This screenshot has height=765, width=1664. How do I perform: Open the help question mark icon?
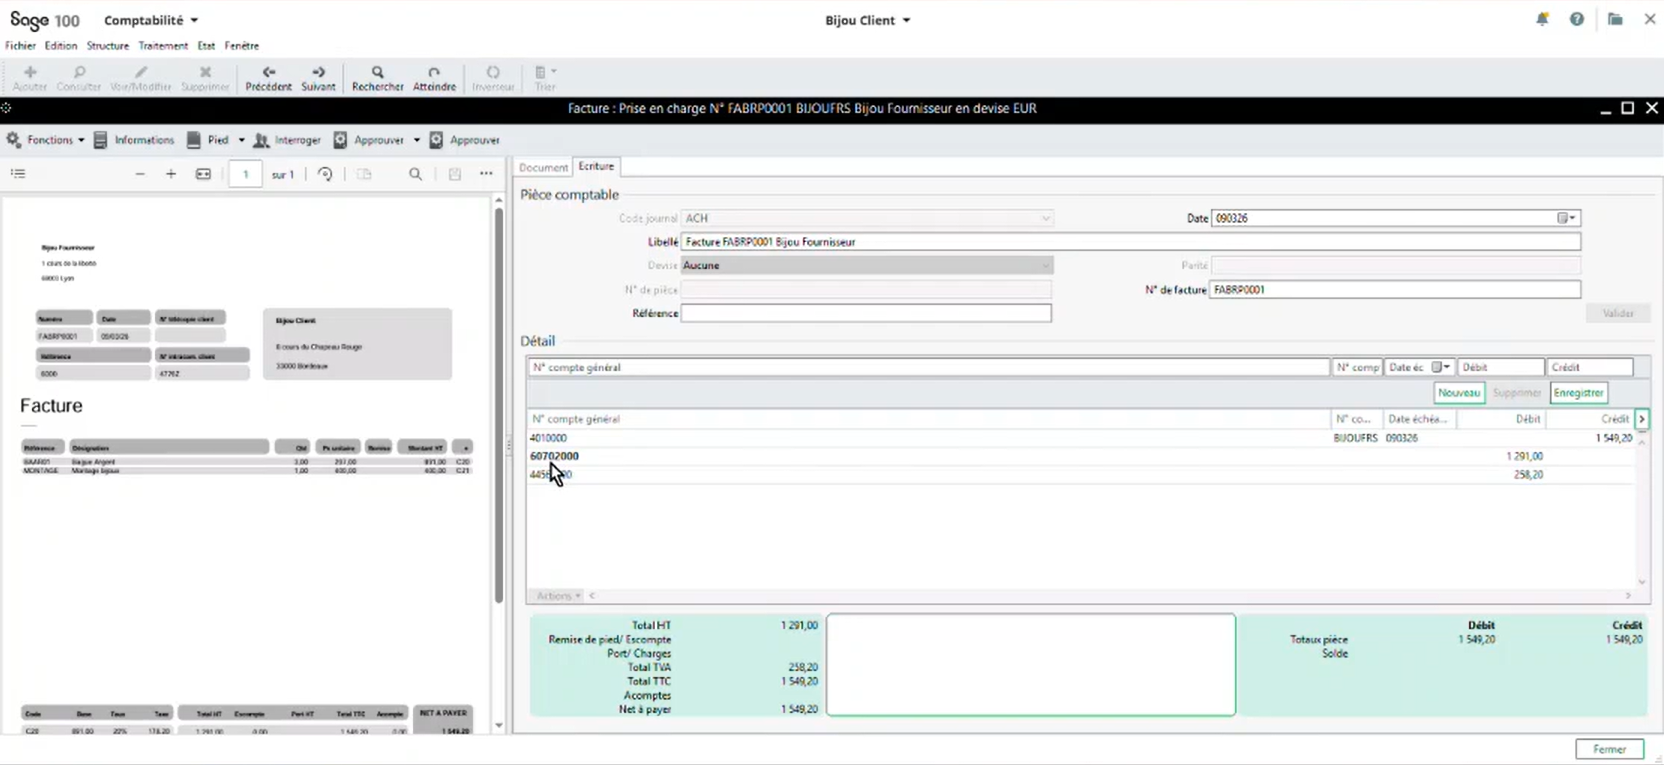coord(1577,19)
